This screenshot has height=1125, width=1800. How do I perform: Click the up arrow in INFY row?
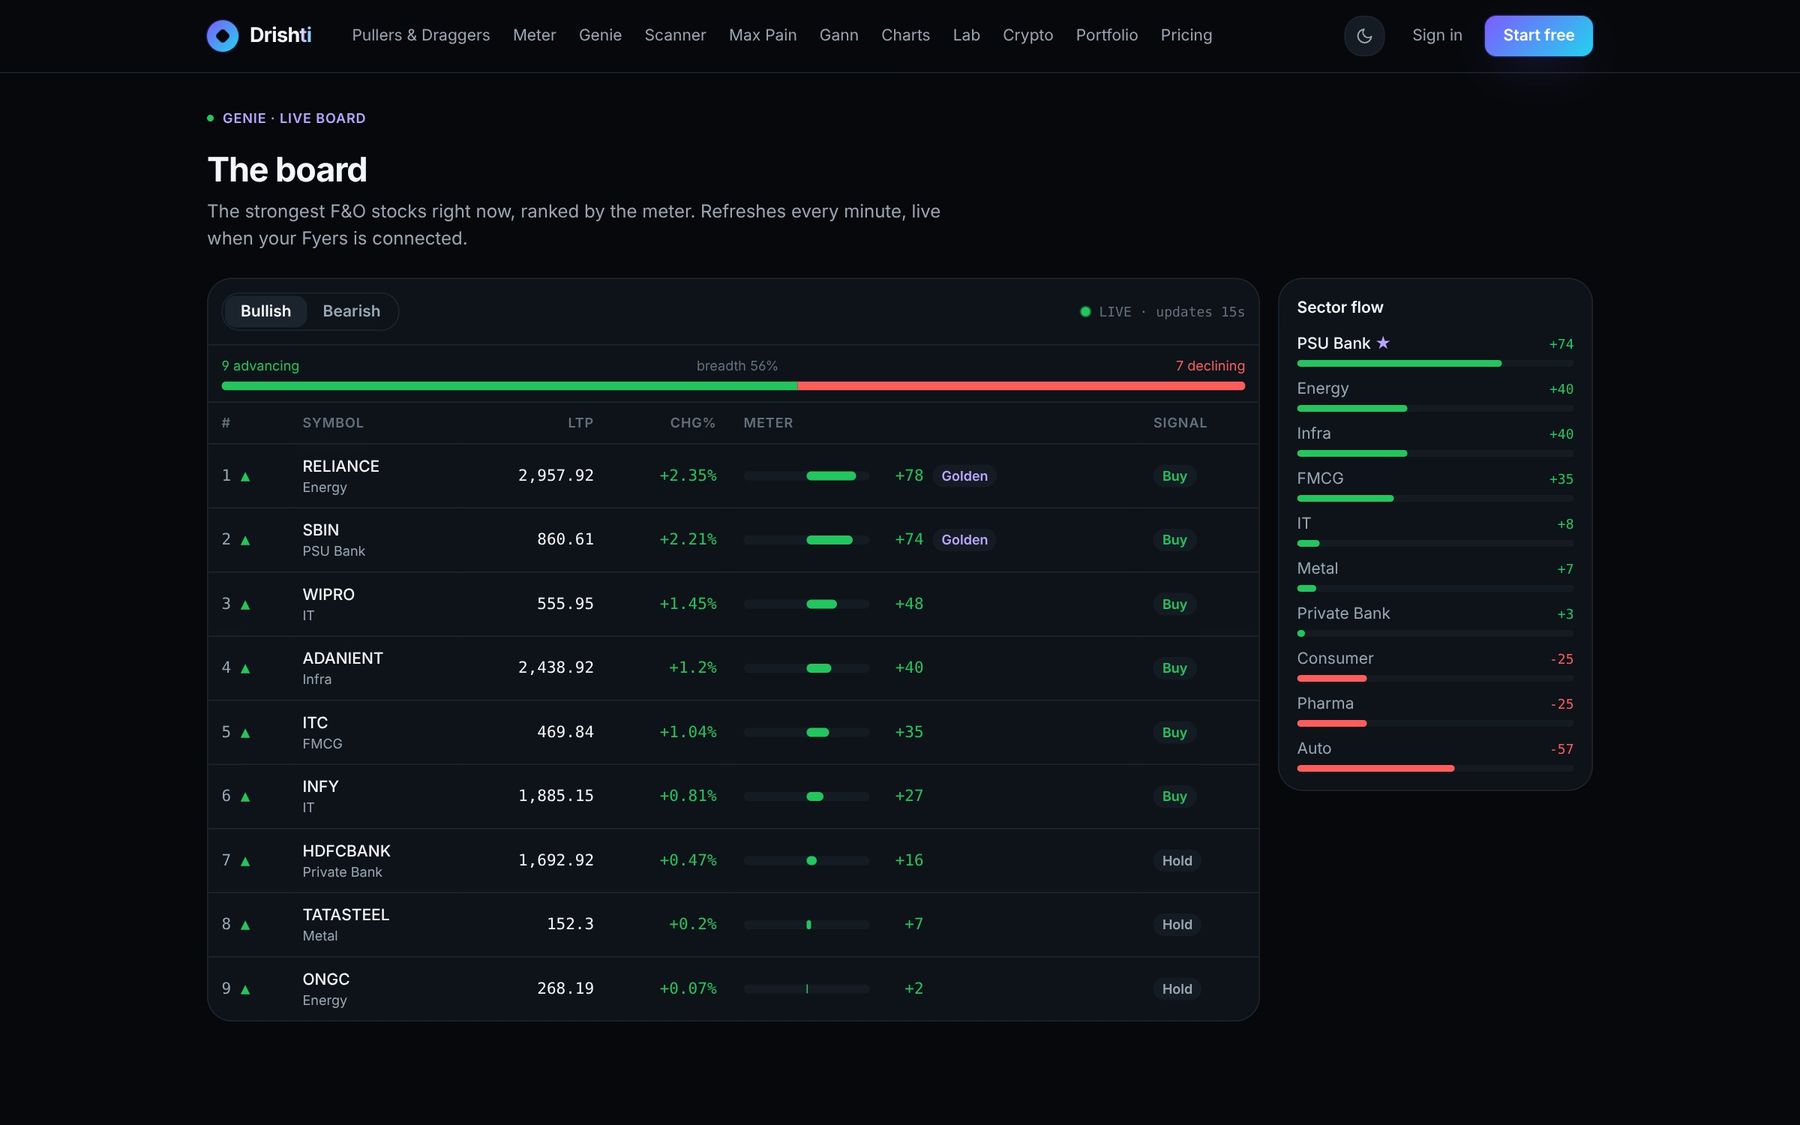(x=245, y=797)
